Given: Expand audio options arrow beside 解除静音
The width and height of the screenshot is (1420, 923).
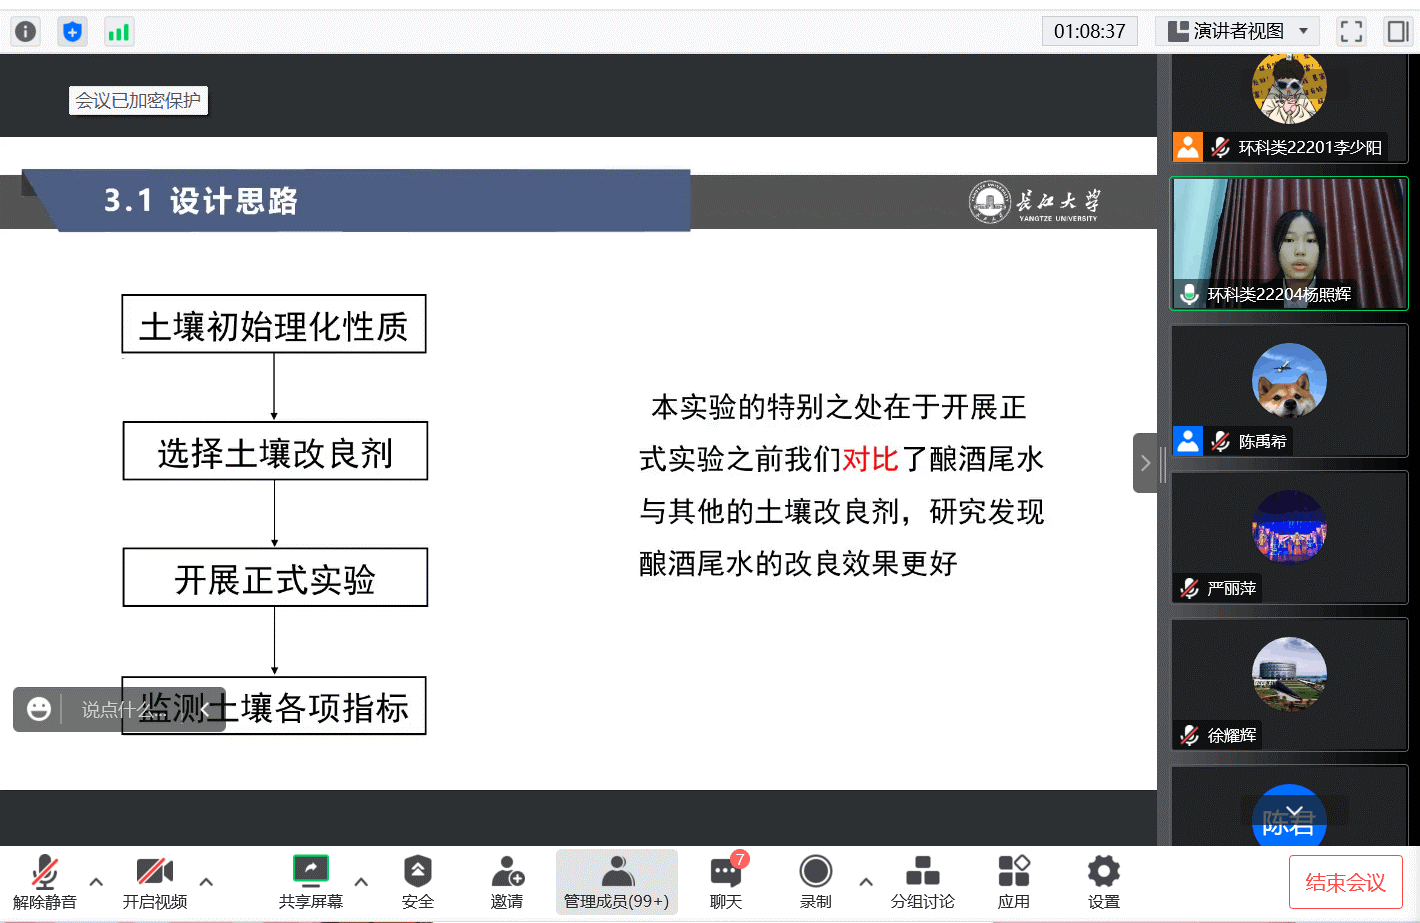Looking at the screenshot, I should (96, 882).
